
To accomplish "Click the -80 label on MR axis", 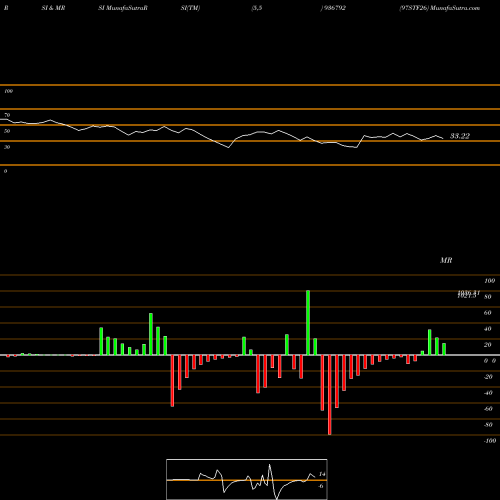I will 488,425.
